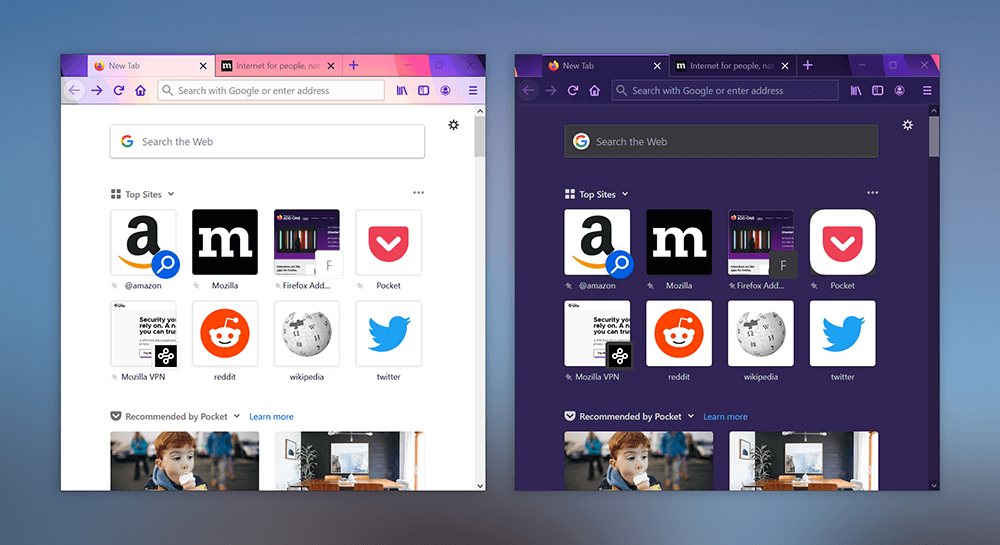1000x545 pixels.
Task: Show sidebars using the dark-theme toolbar icon
Action: 877,91
